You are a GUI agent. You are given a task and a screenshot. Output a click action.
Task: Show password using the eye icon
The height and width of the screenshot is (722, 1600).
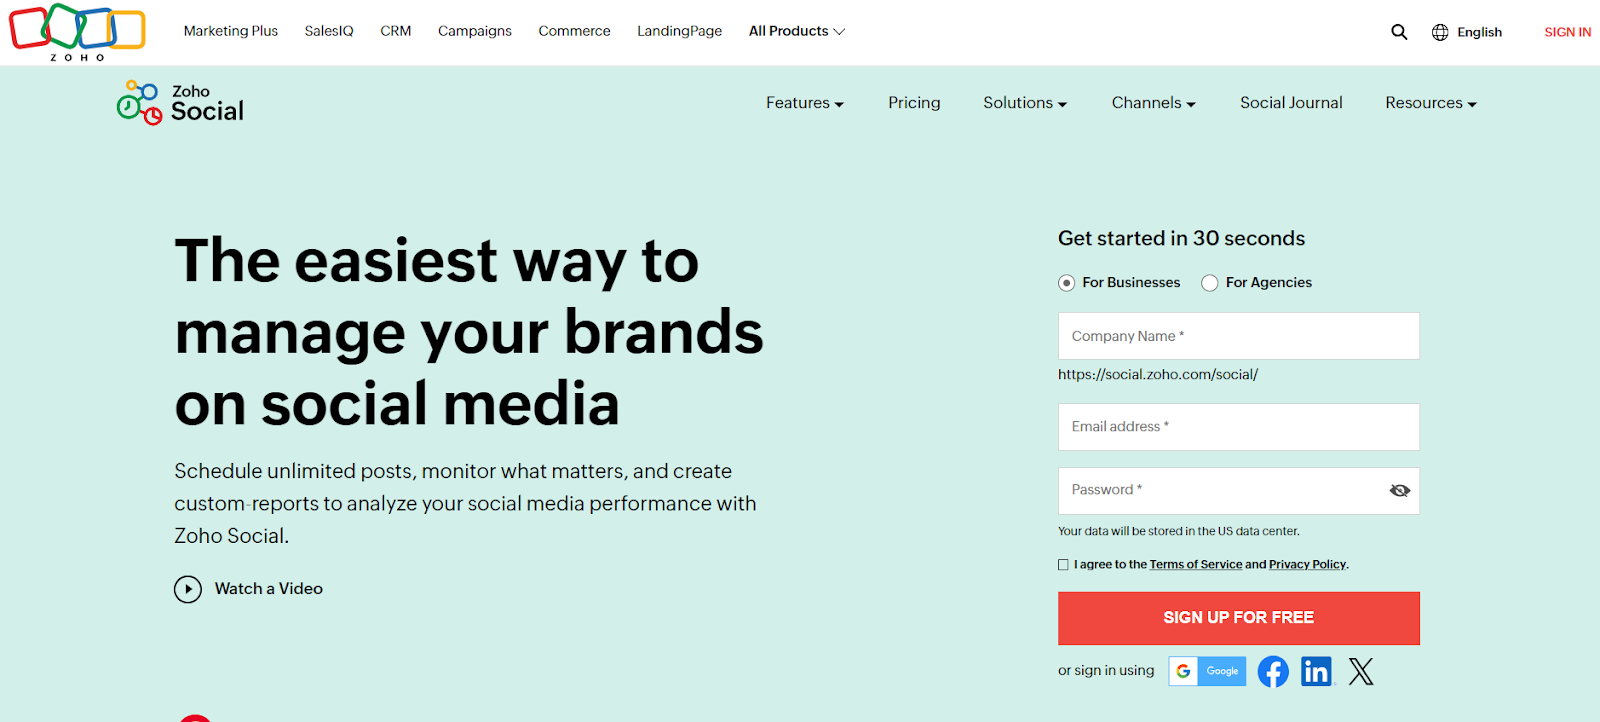pos(1399,490)
